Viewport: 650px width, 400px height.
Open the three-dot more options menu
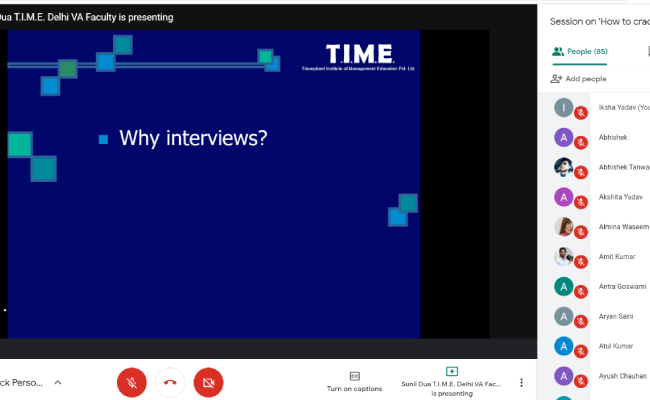point(521,382)
